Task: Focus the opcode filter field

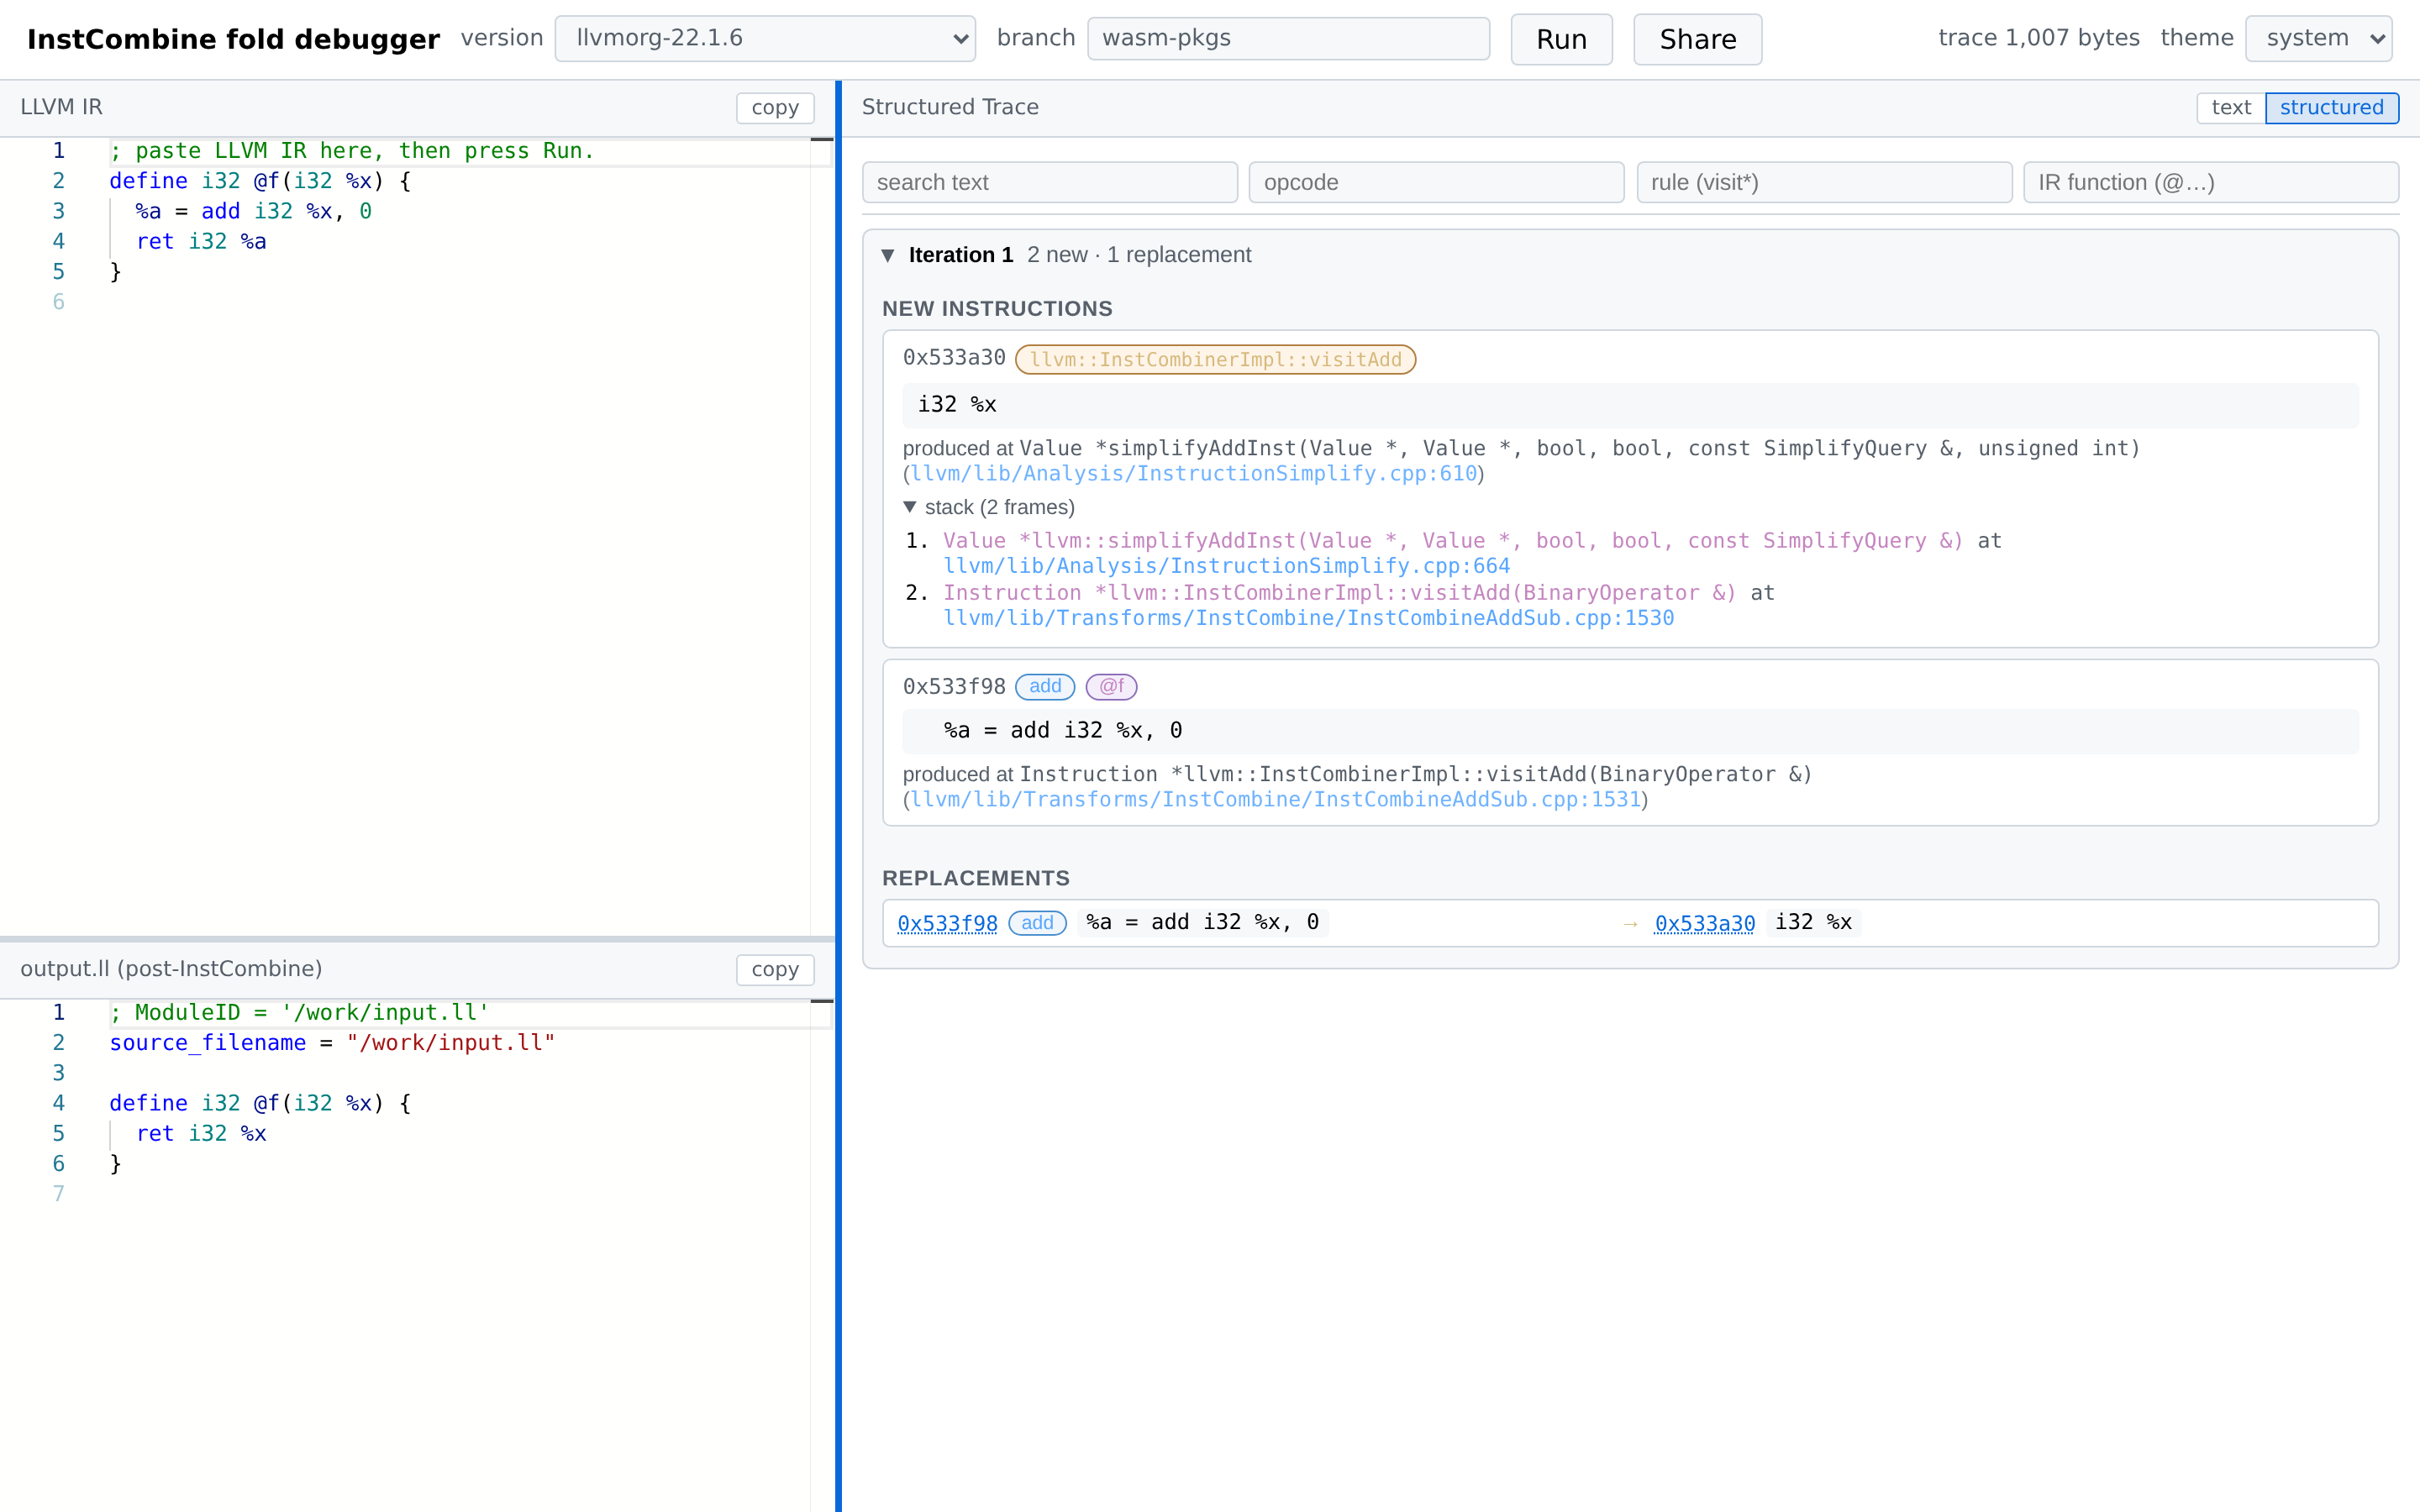Action: coord(1436,183)
